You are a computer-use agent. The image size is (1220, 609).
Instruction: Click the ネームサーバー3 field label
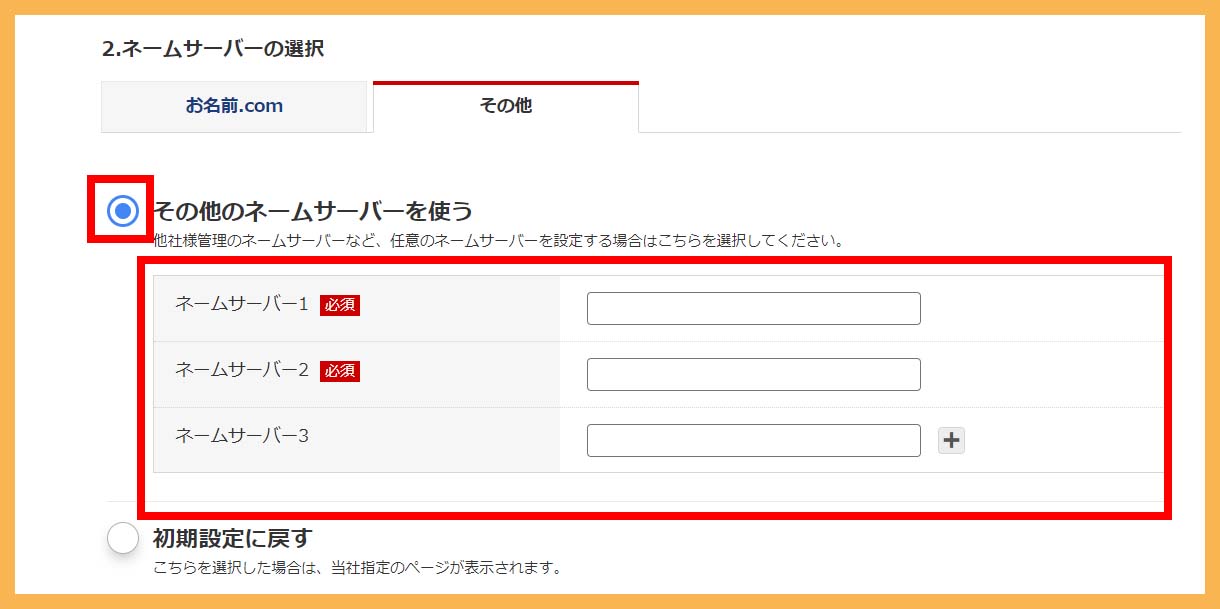point(241,436)
